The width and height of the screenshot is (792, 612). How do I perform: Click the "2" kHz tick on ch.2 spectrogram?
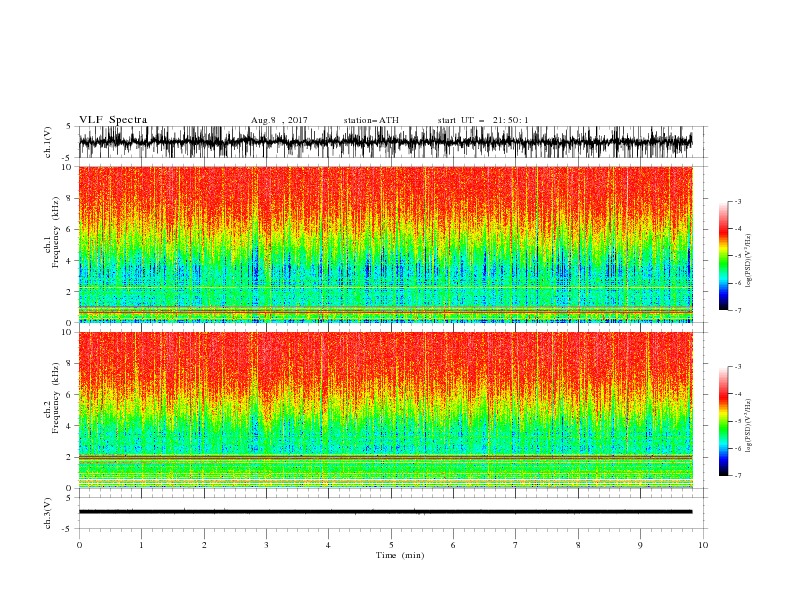[69, 457]
